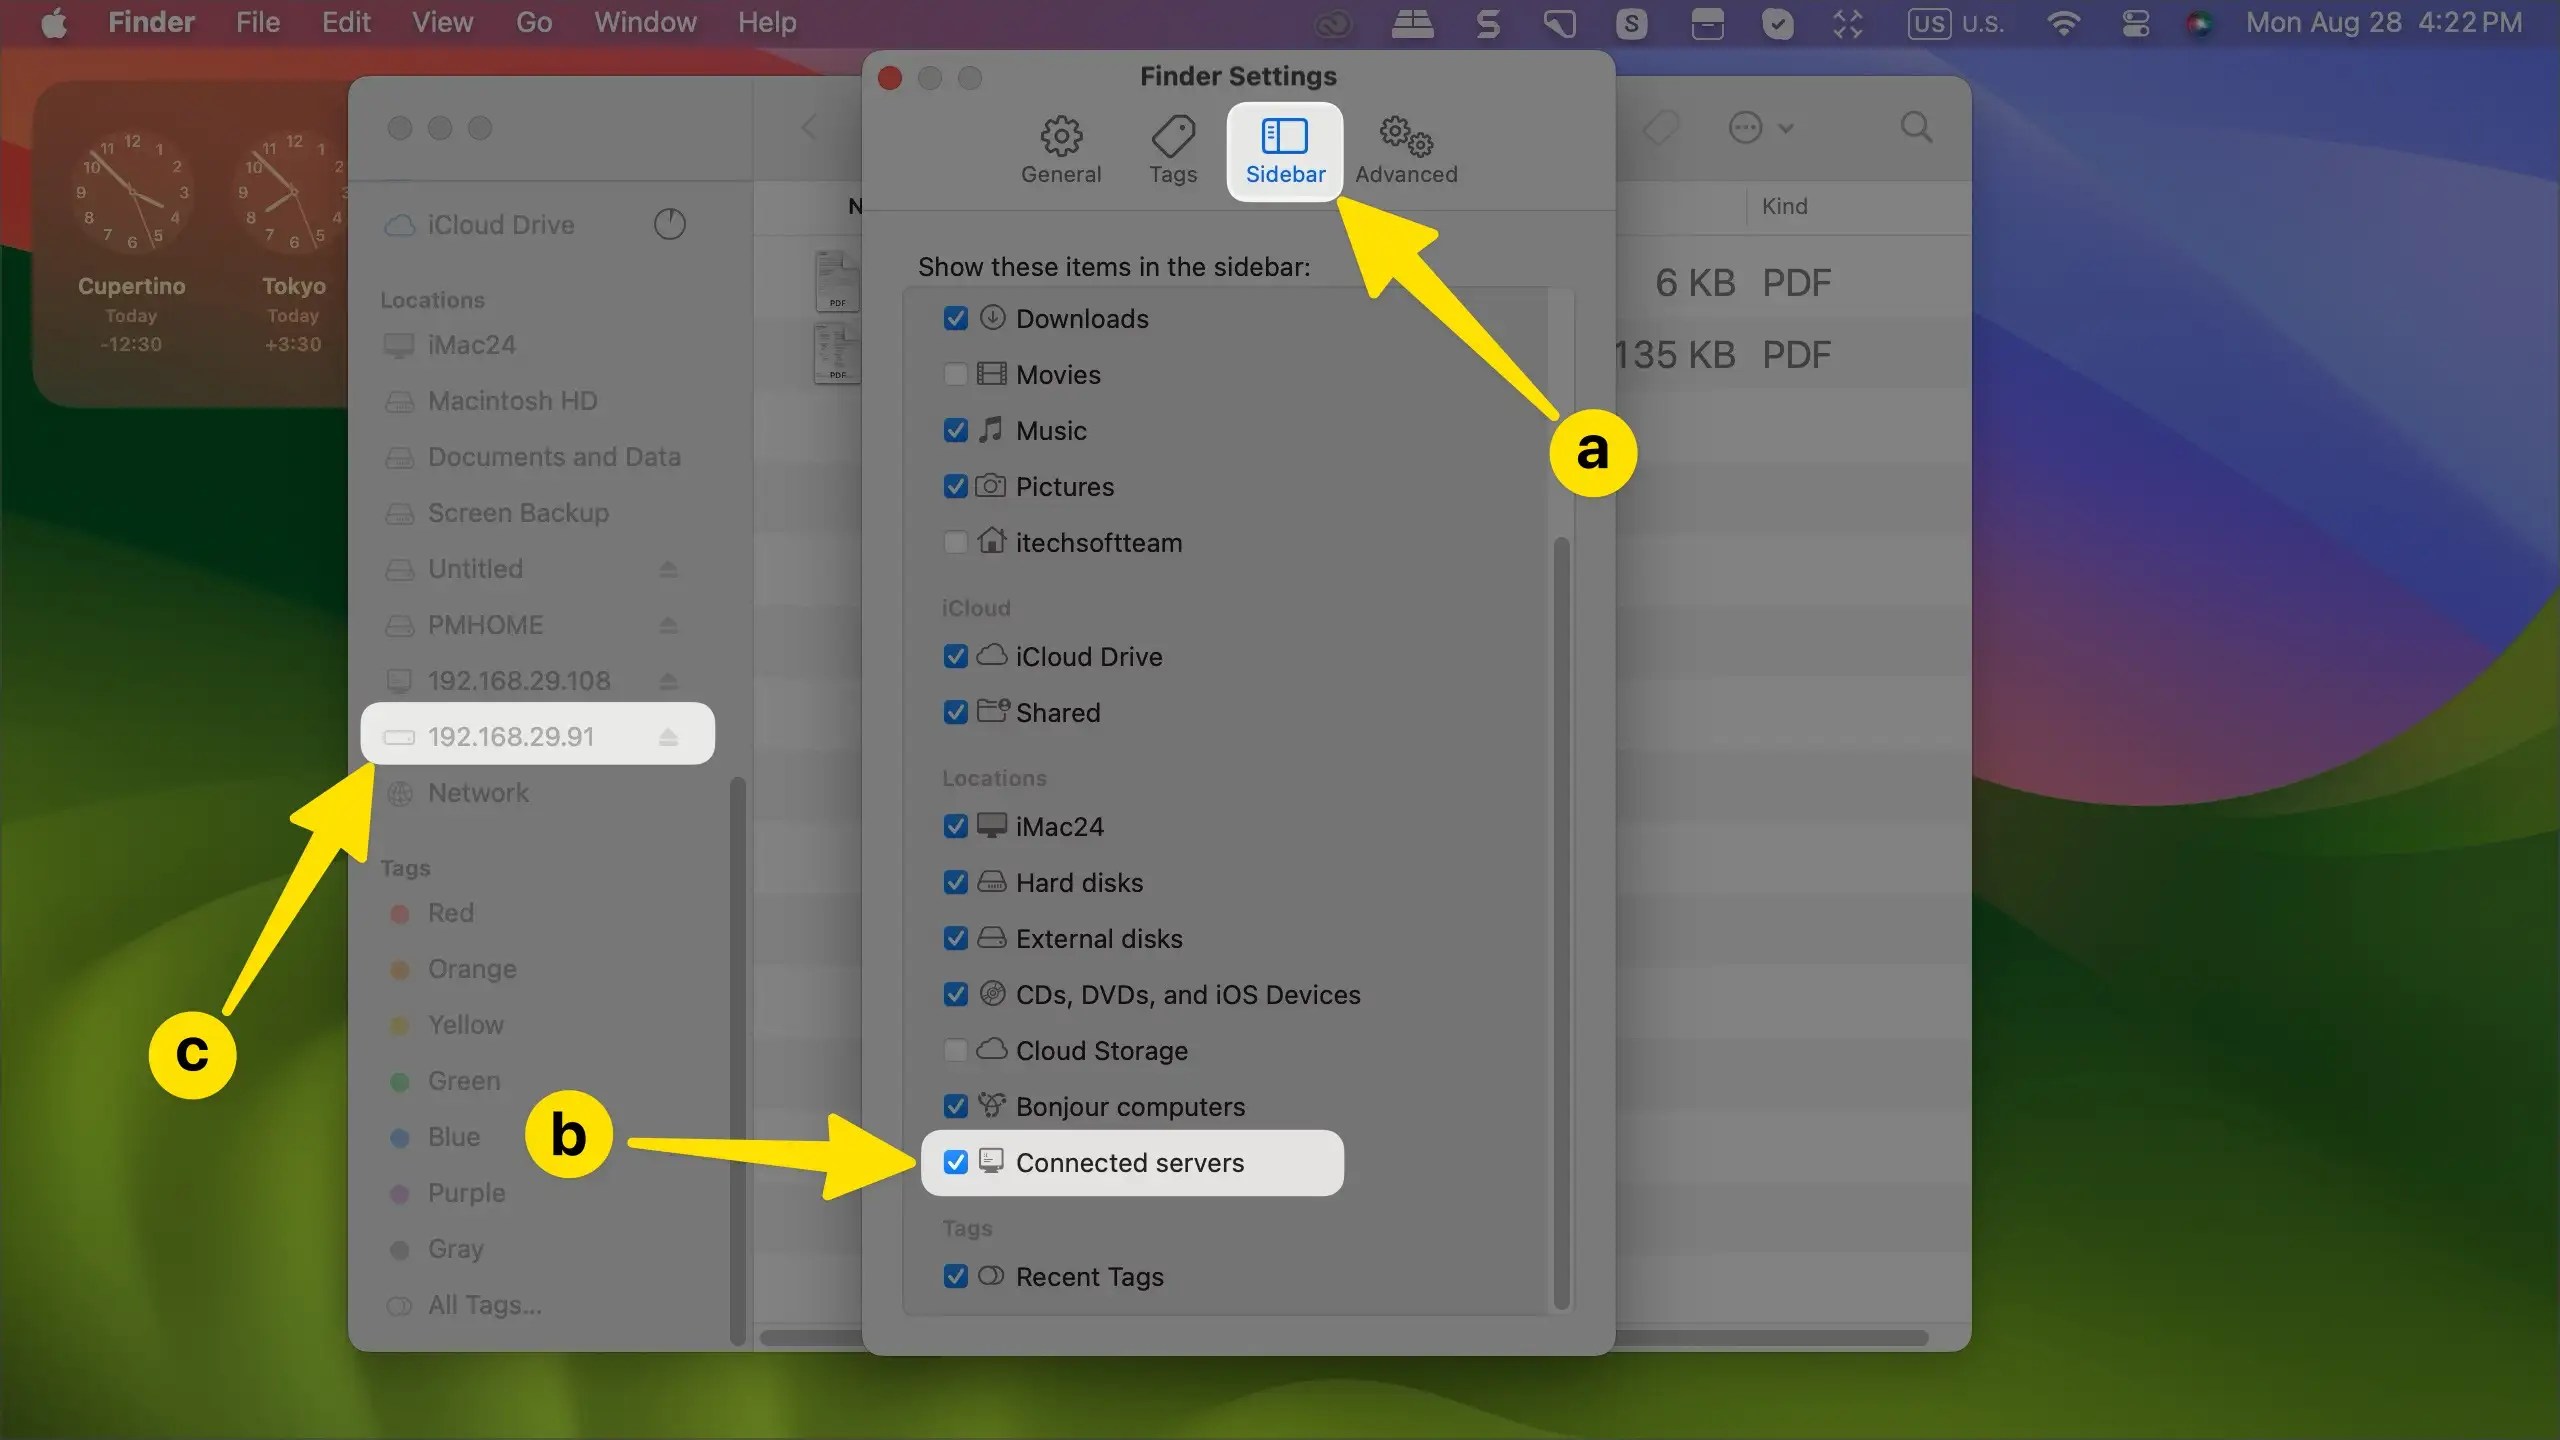This screenshot has width=2560, height=1440.
Task: Click the back navigation arrow
Action: click(x=808, y=127)
